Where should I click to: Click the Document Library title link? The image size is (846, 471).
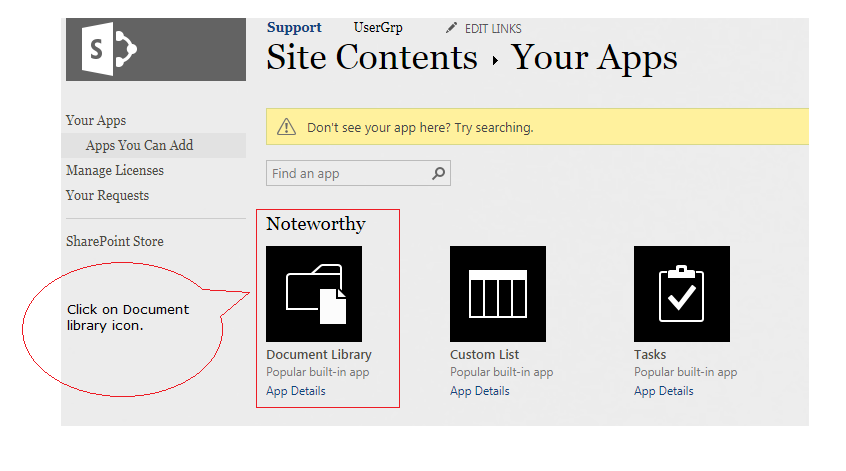point(319,354)
